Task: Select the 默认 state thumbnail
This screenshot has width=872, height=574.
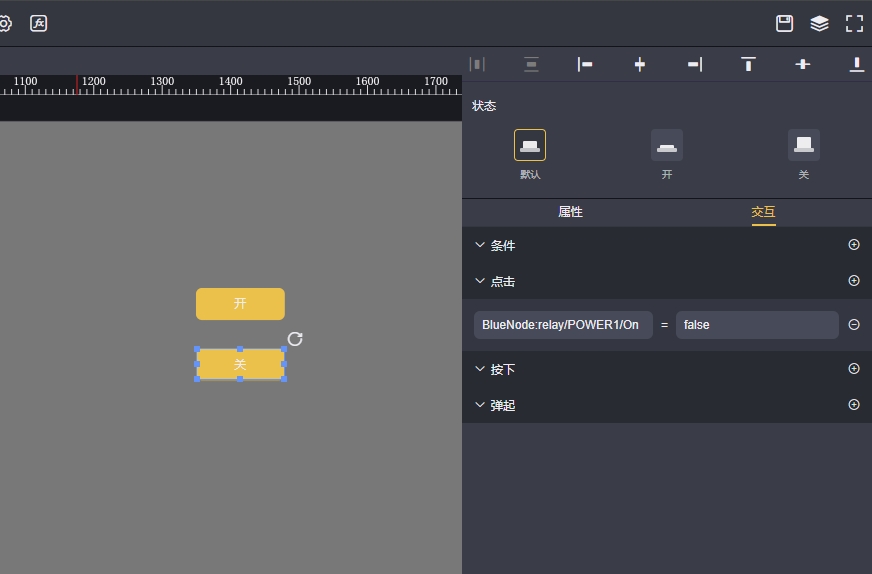Action: click(529, 145)
